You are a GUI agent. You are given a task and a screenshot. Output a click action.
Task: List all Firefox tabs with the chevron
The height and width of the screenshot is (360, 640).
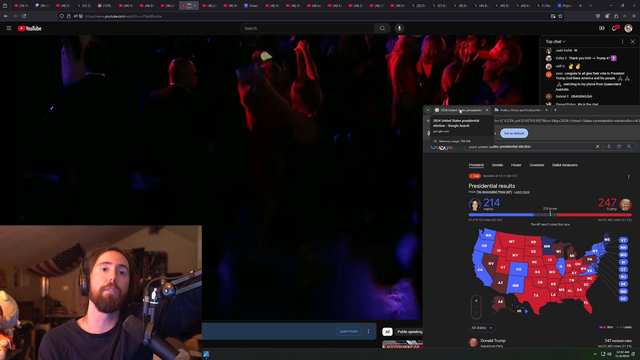point(590,6)
